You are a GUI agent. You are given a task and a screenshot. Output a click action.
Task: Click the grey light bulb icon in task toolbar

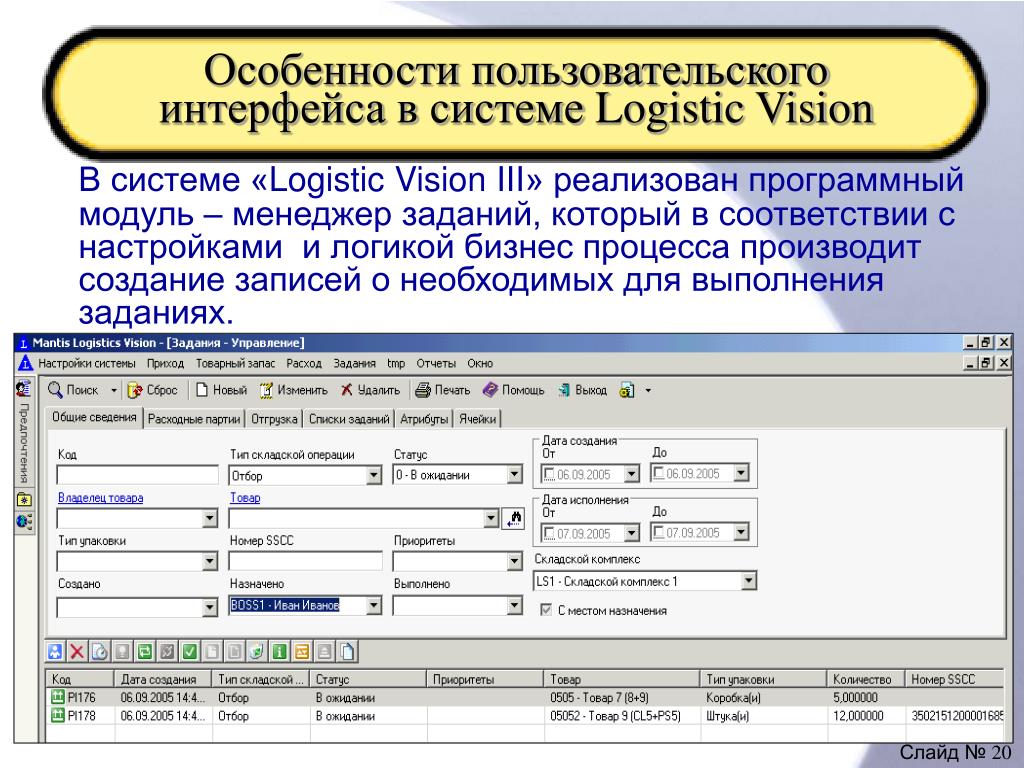(122, 651)
